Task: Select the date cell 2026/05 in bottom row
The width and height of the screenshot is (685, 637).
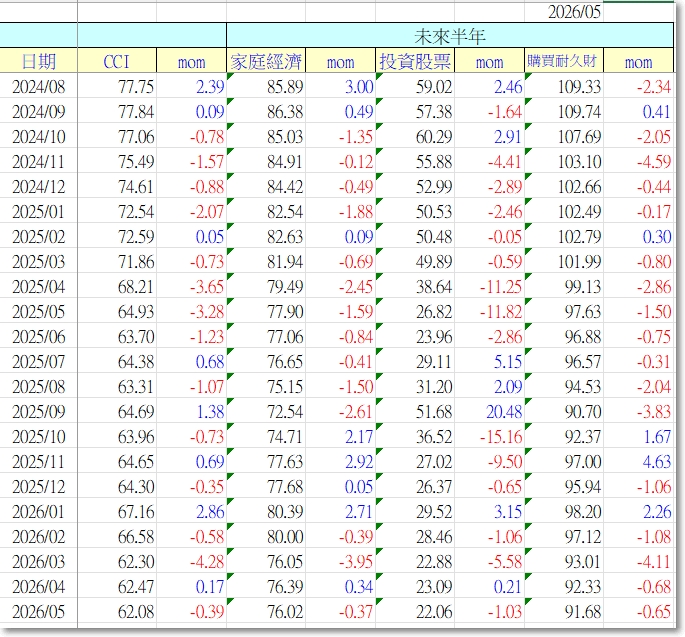Action: [x=38, y=611]
